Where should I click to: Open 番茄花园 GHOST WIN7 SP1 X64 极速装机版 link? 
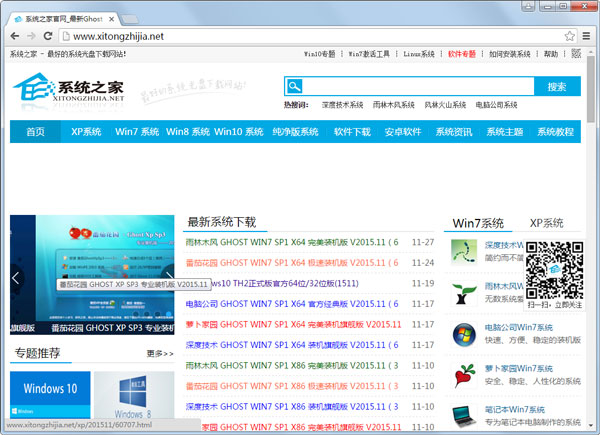[292, 263]
